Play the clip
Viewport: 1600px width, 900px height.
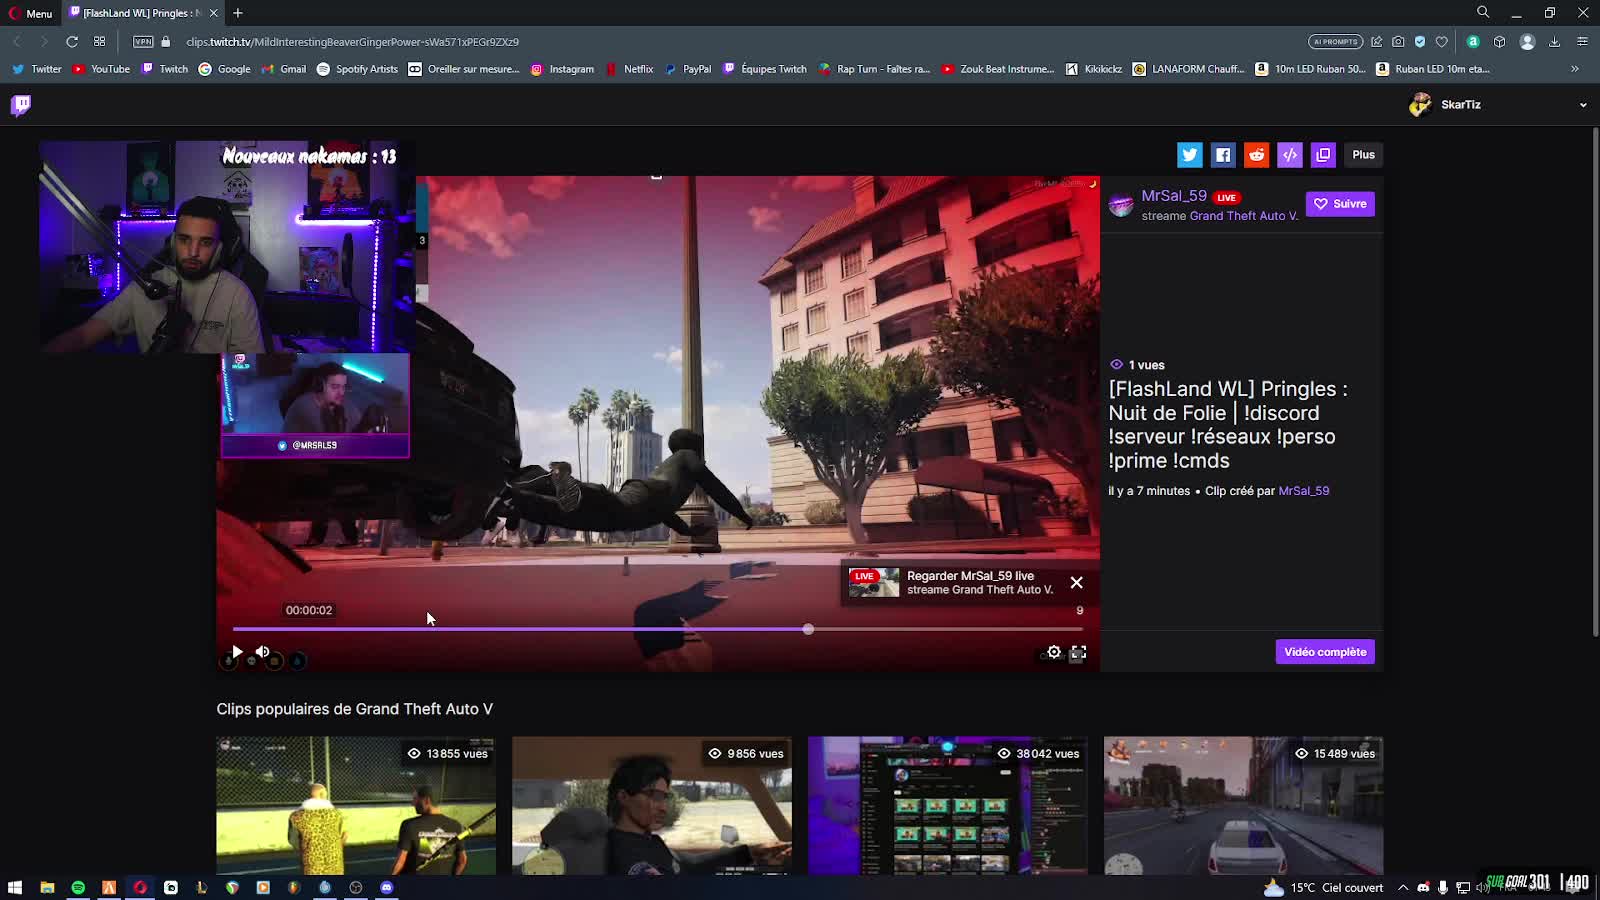pyautogui.click(x=237, y=652)
